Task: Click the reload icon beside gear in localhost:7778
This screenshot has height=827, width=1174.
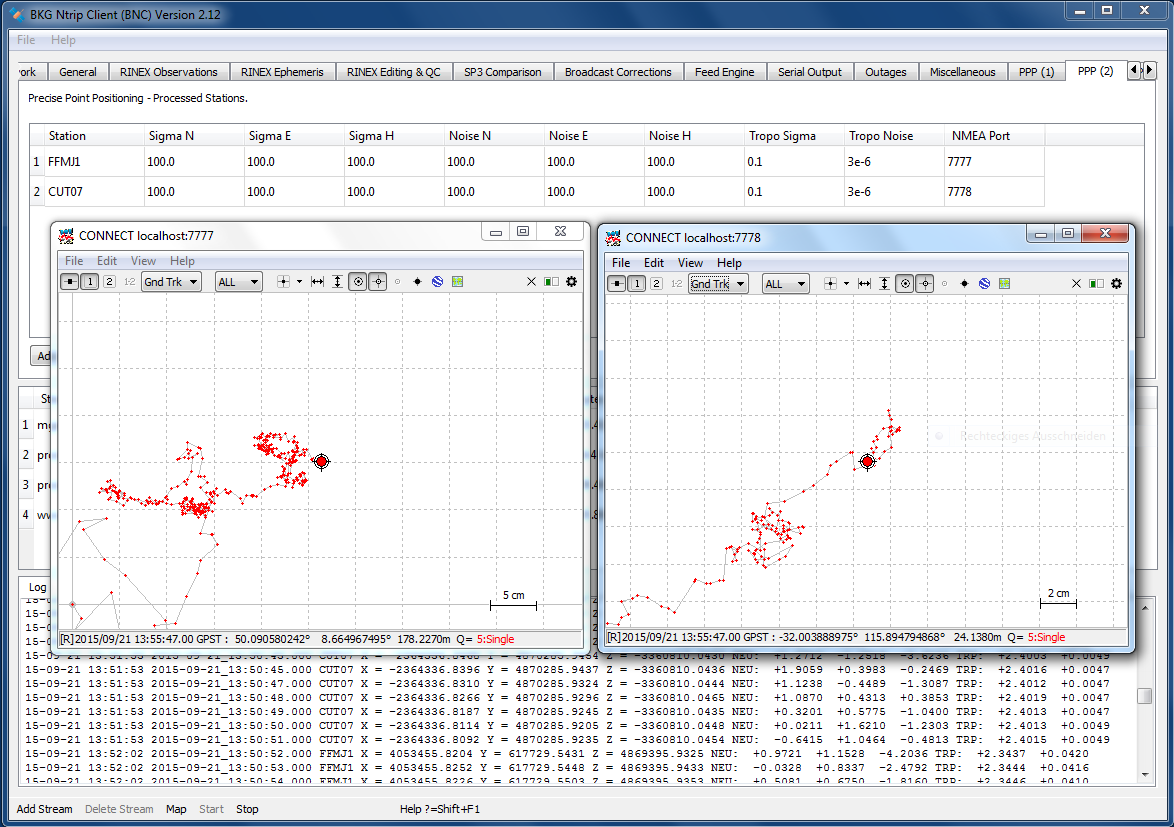Action: (x=1097, y=284)
